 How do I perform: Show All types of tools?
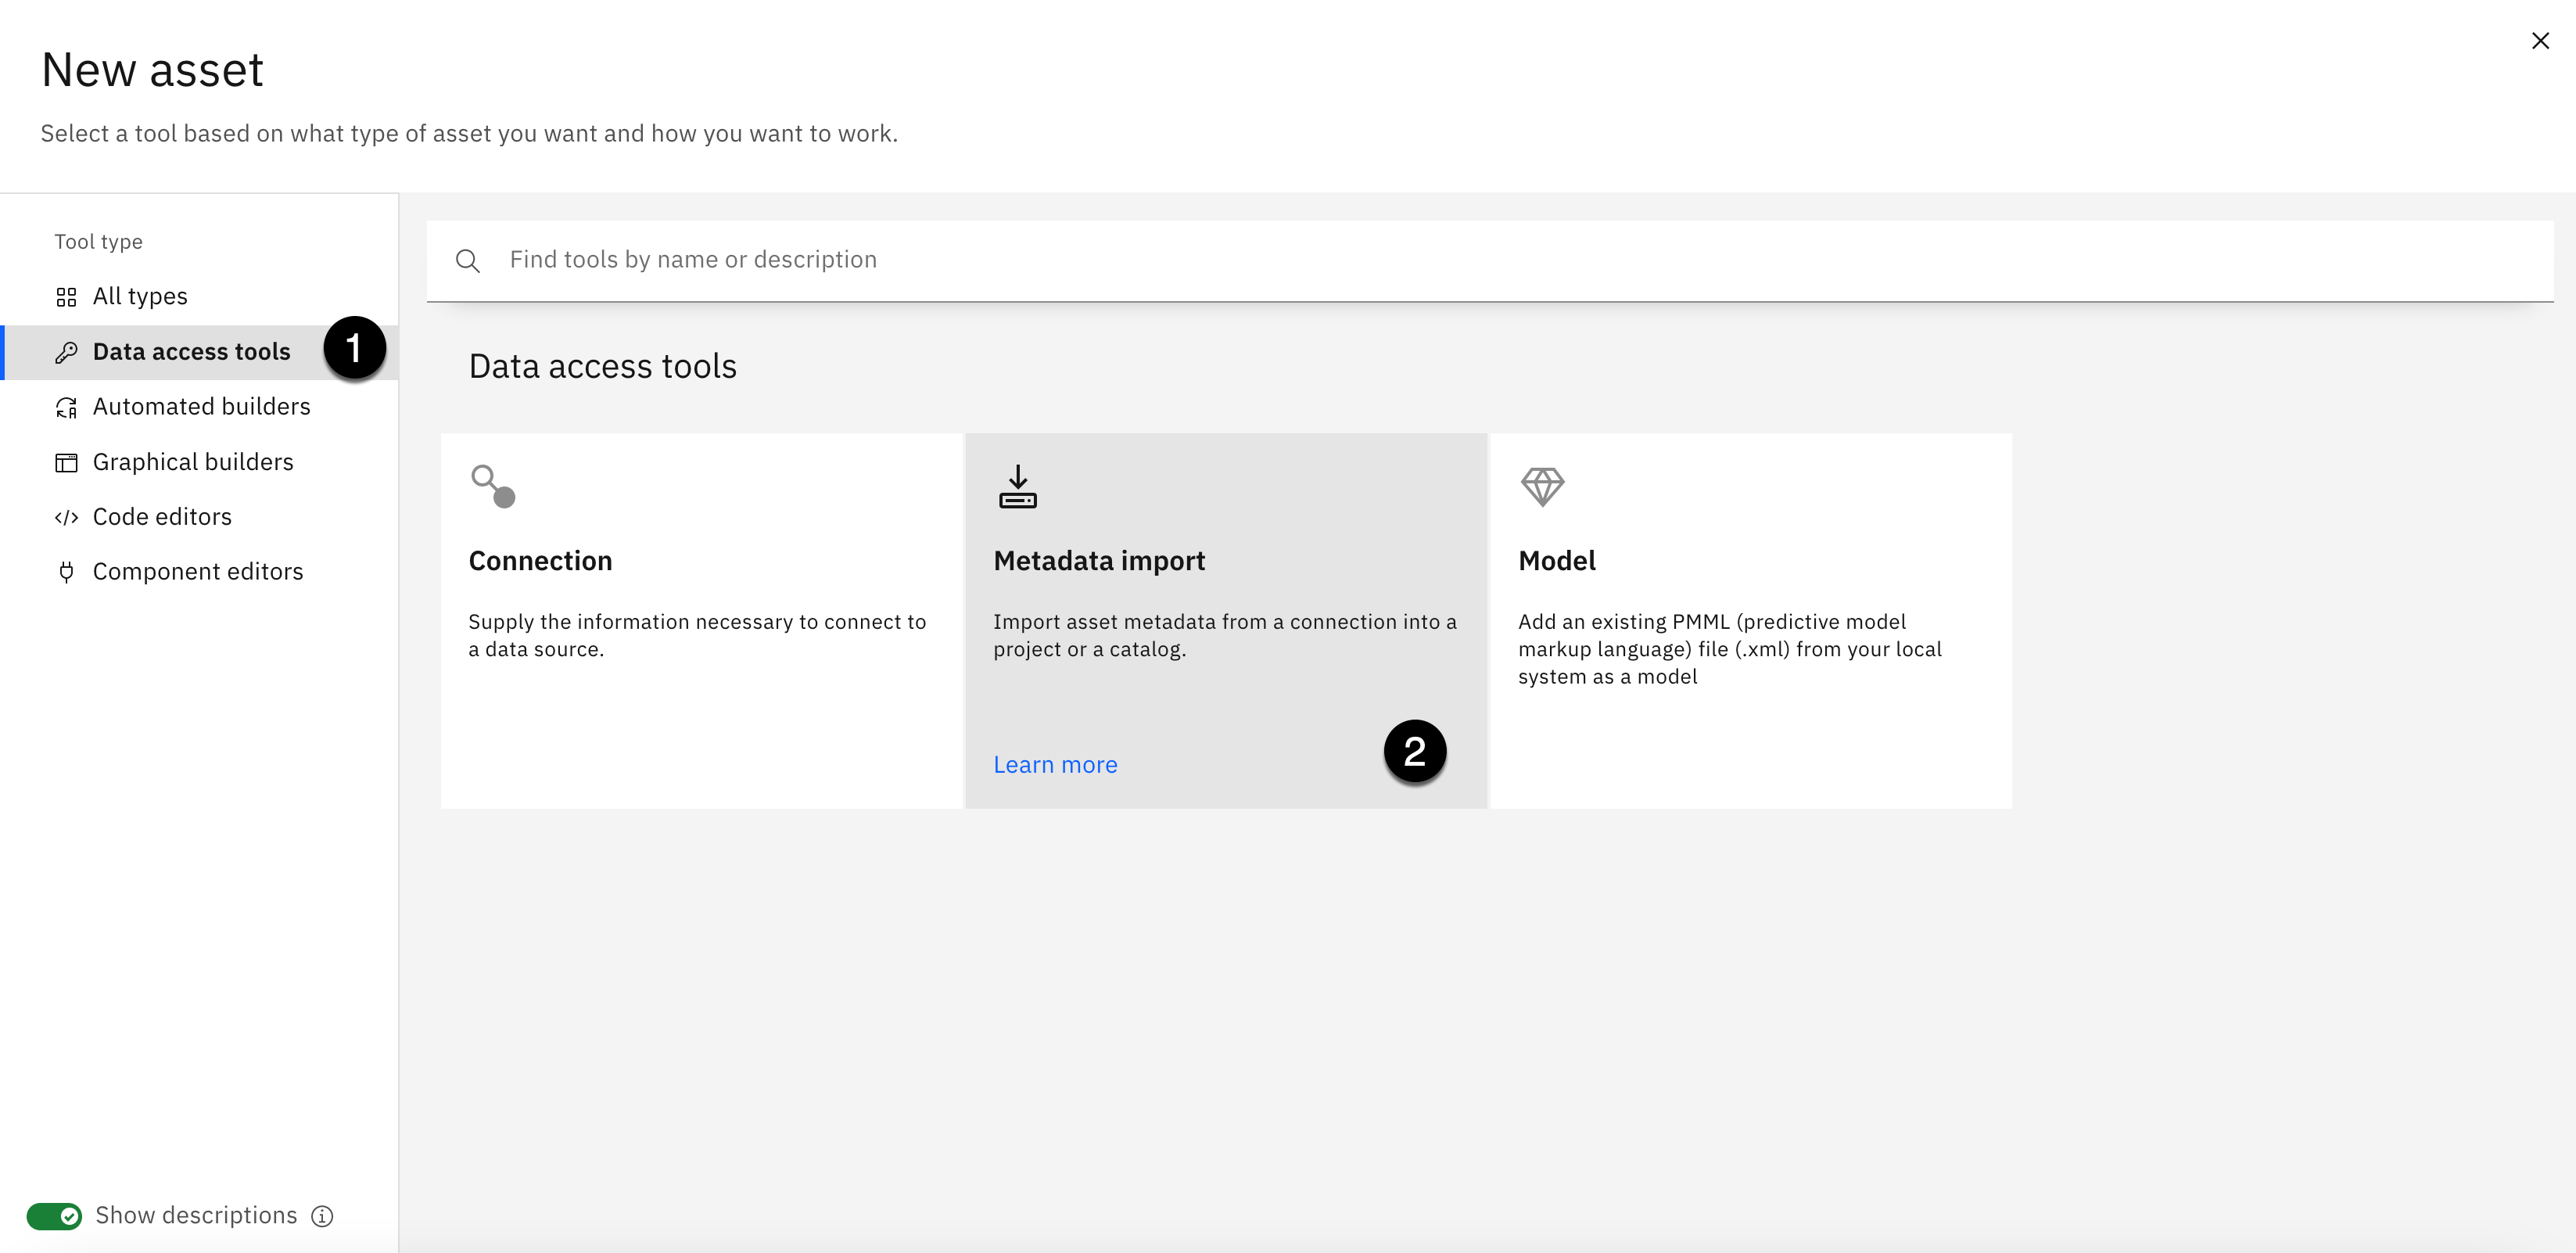click(140, 297)
